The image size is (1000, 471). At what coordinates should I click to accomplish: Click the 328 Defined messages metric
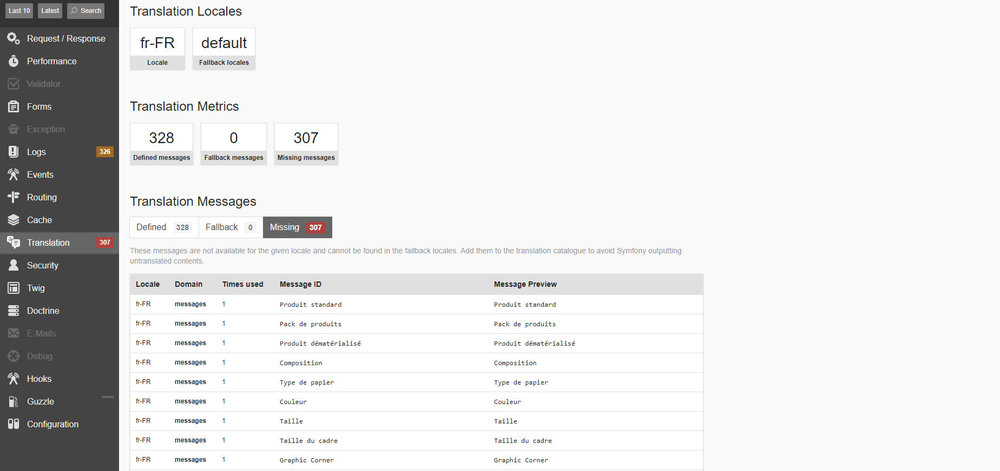pos(161,144)
